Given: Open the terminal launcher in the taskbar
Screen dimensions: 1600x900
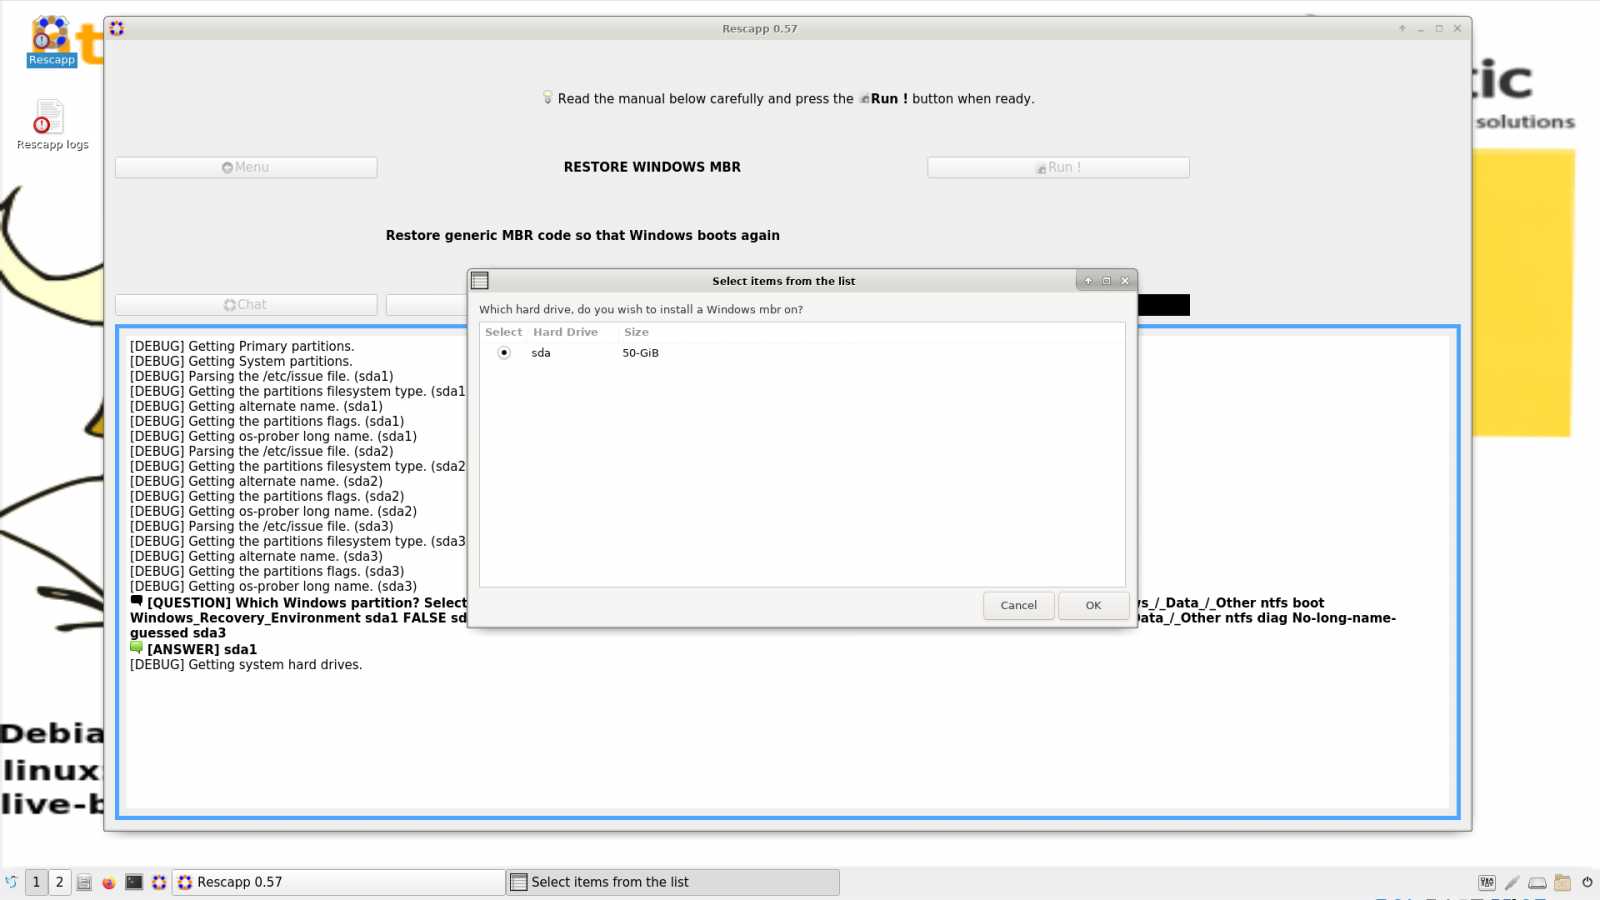Looking at the screenshot, I should pyautogui.click(x=134, y=882).
